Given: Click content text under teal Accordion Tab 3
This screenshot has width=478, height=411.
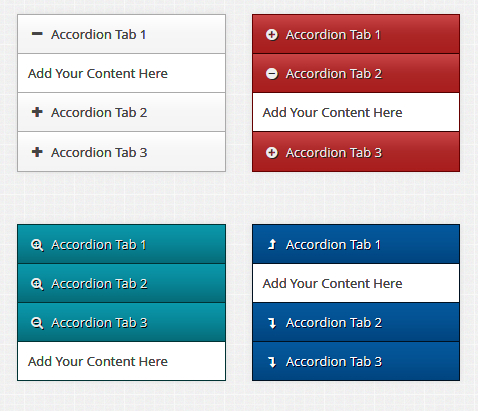Looking at the screenshot, I should 98,361.
